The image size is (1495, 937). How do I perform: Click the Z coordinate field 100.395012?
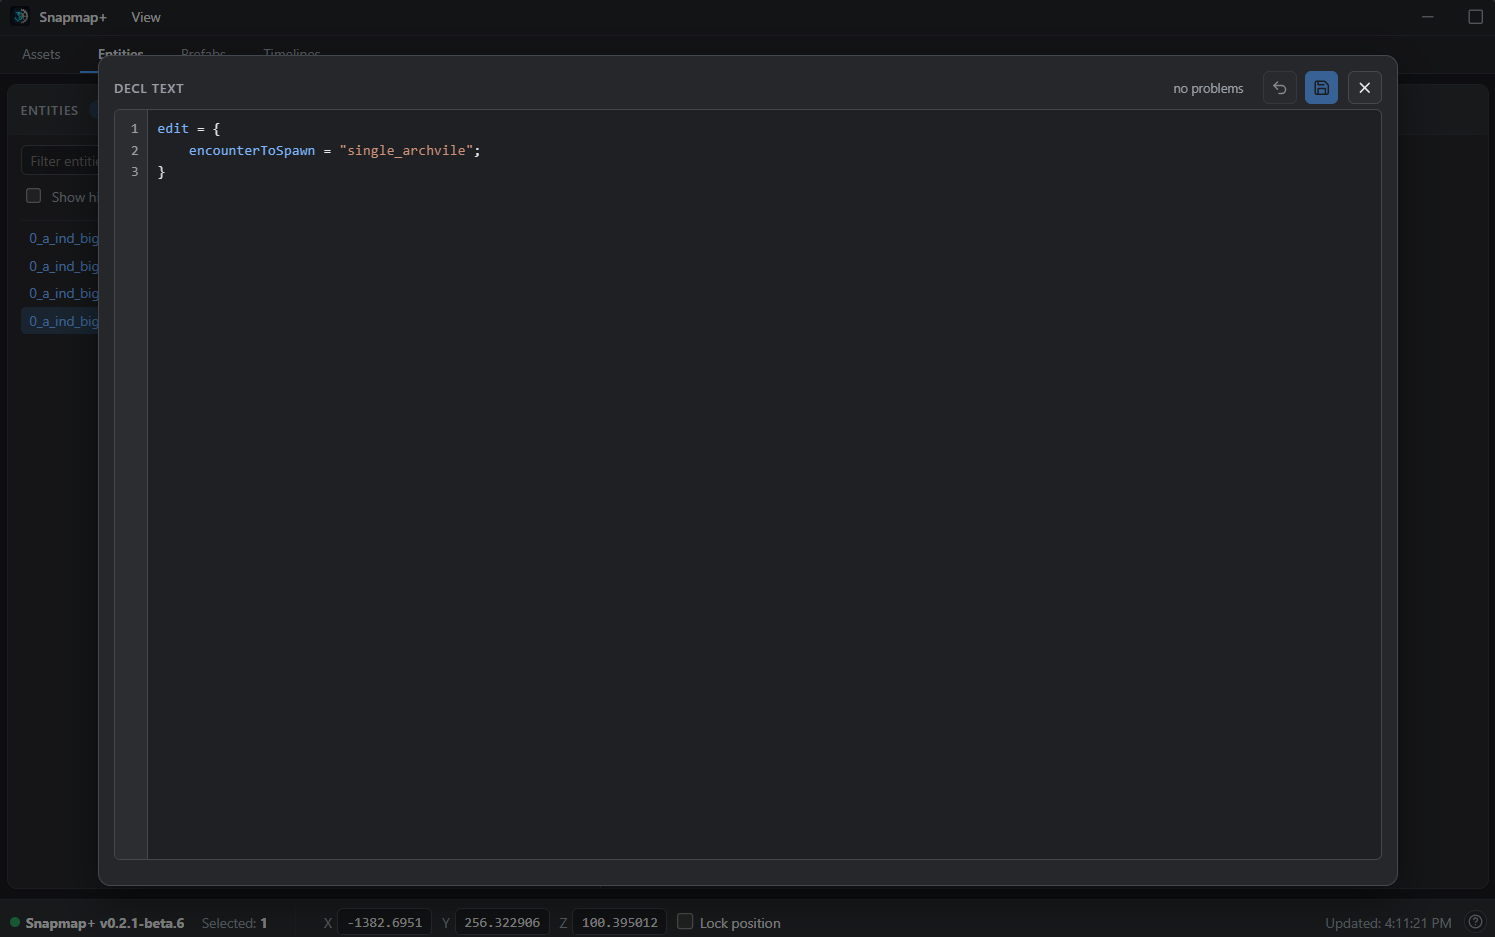pyautogui.click(x=619, y=922)
